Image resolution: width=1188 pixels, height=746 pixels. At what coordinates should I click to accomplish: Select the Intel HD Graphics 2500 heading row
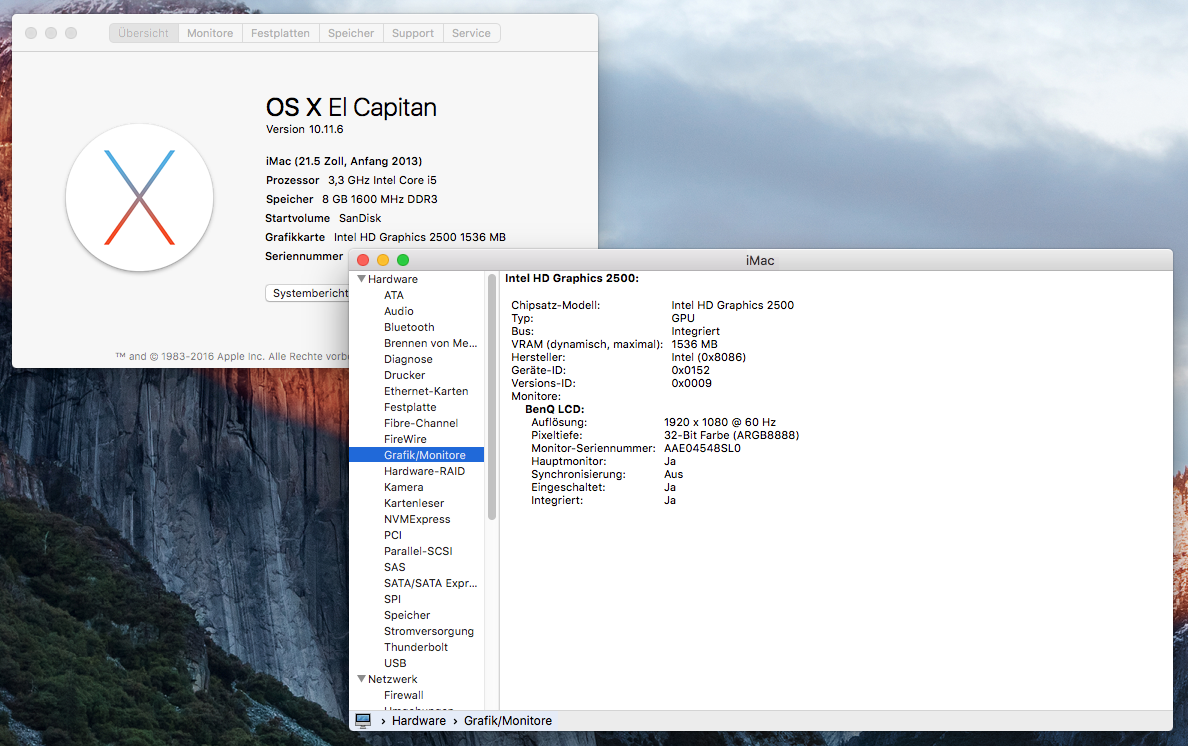tap(572, 278)
